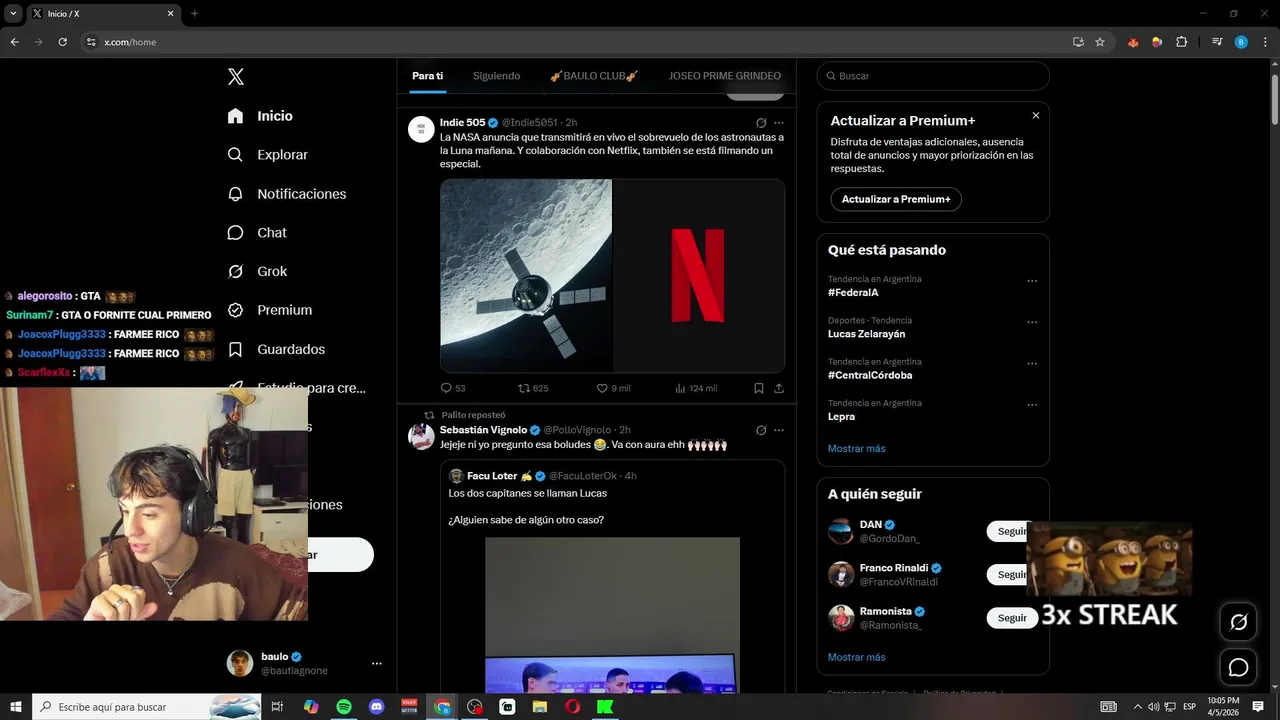Click Mostrar más under A quién seguir
This screenshot has height=720, width=1280.
(857, 658)
